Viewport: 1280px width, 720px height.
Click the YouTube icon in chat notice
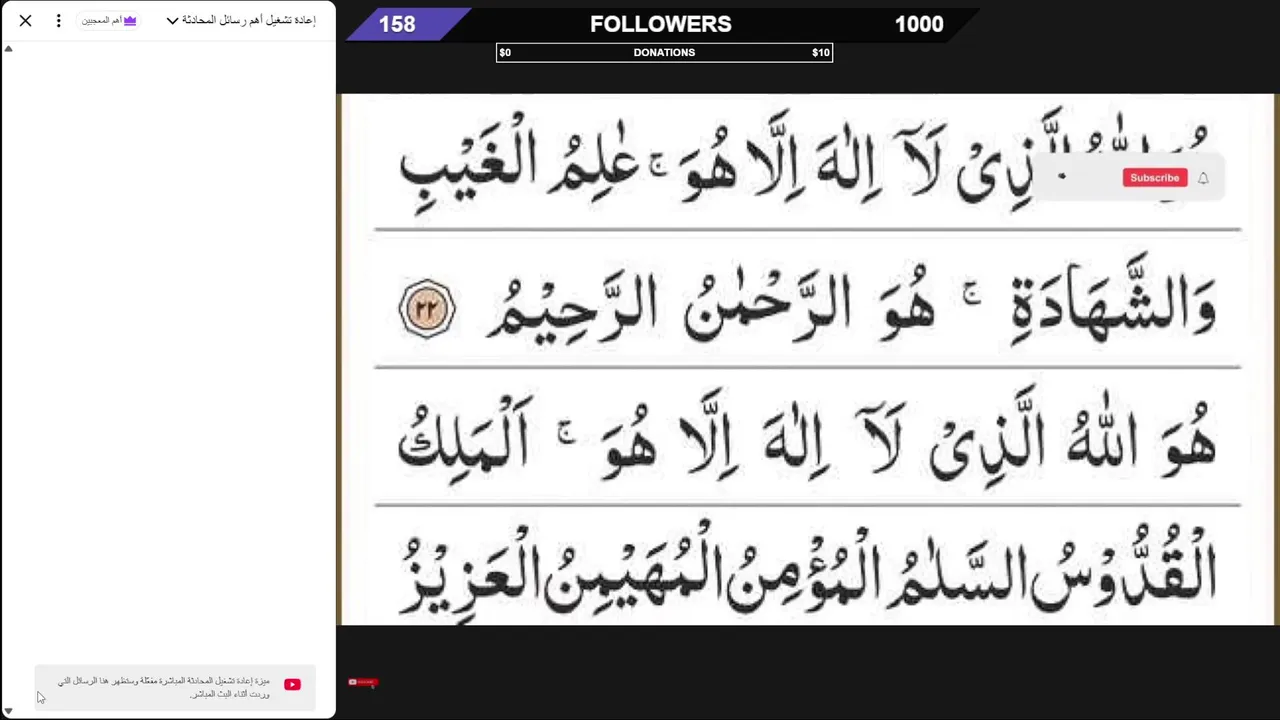click(x=292, y=685)
